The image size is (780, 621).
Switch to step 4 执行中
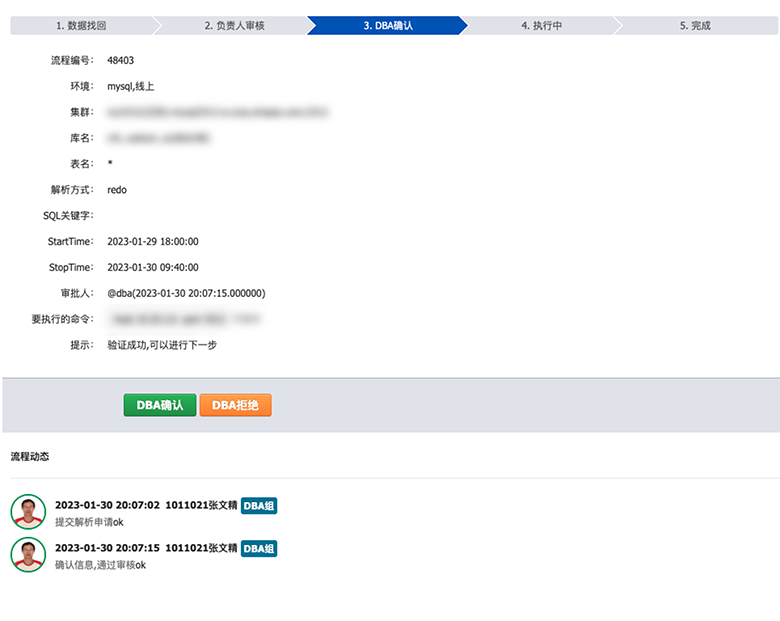click(x=541, y=26)
